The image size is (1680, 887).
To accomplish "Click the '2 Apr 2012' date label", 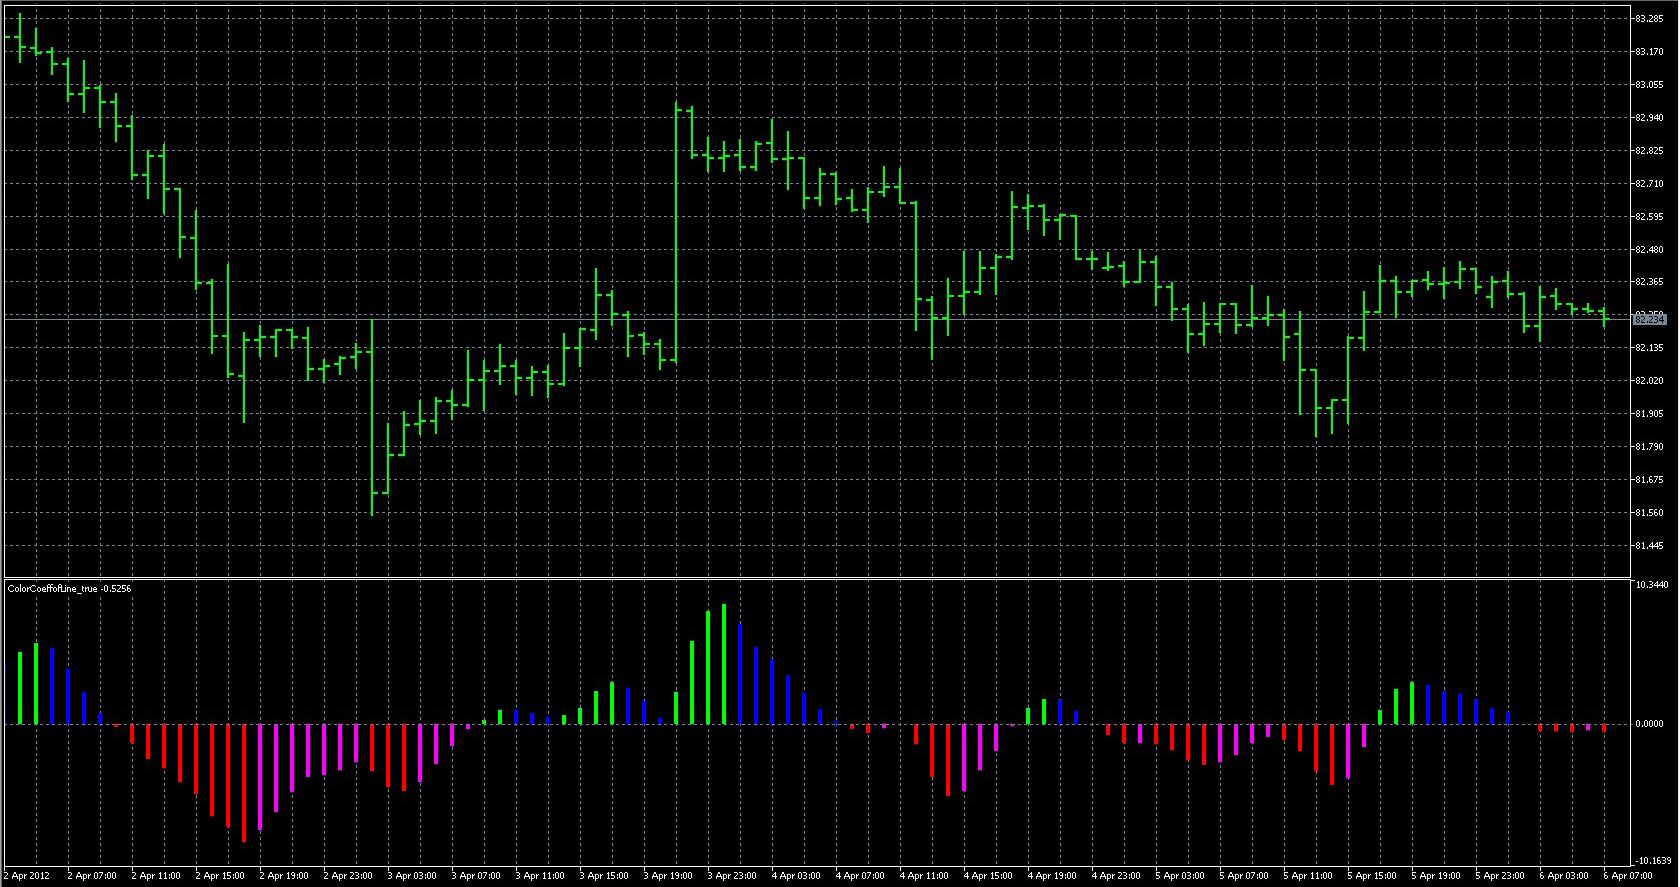I will tap(27, 876).
